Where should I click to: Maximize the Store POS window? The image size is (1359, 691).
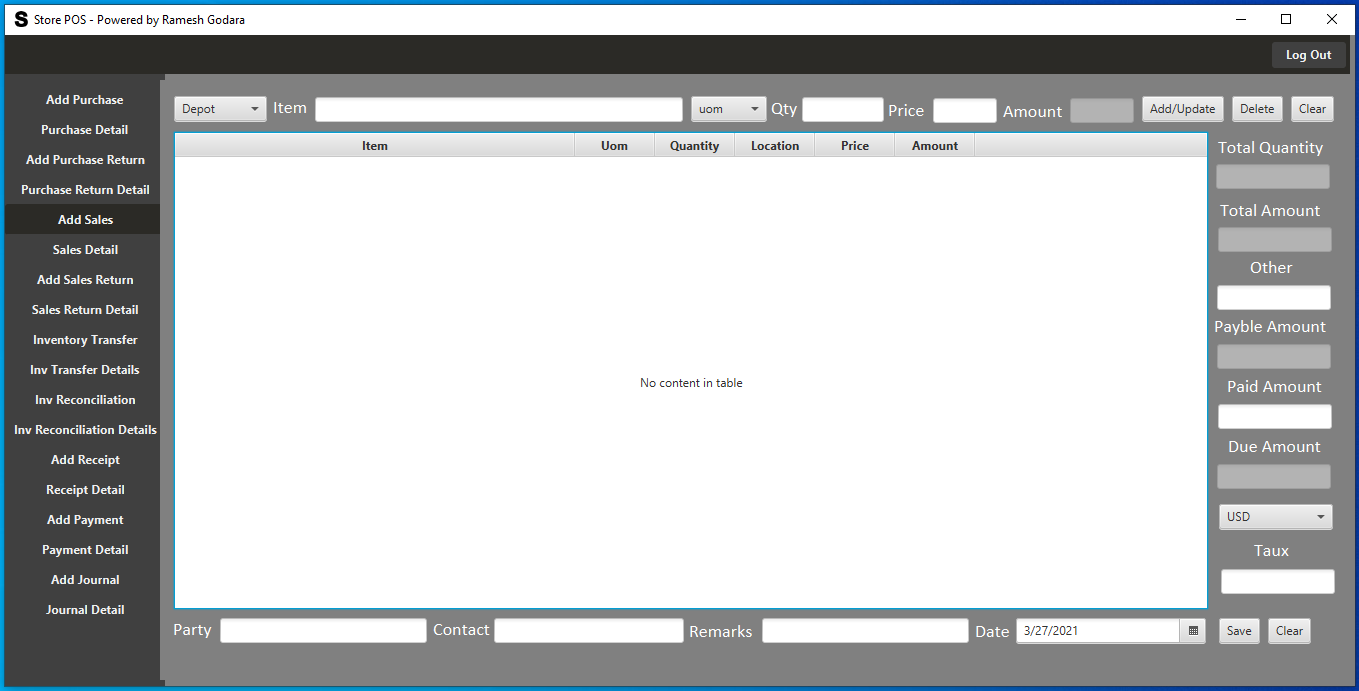point(1286,19)
